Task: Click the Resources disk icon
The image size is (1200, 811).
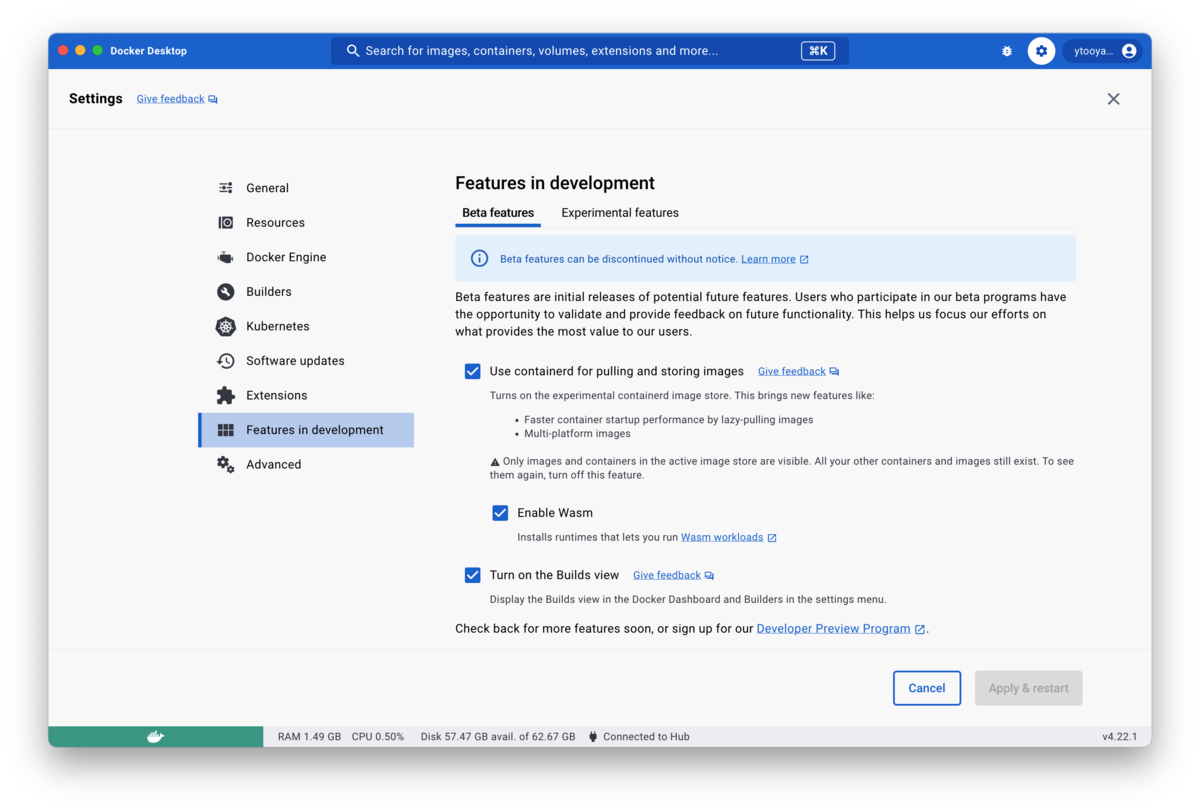Action: [x=226, y=222]
